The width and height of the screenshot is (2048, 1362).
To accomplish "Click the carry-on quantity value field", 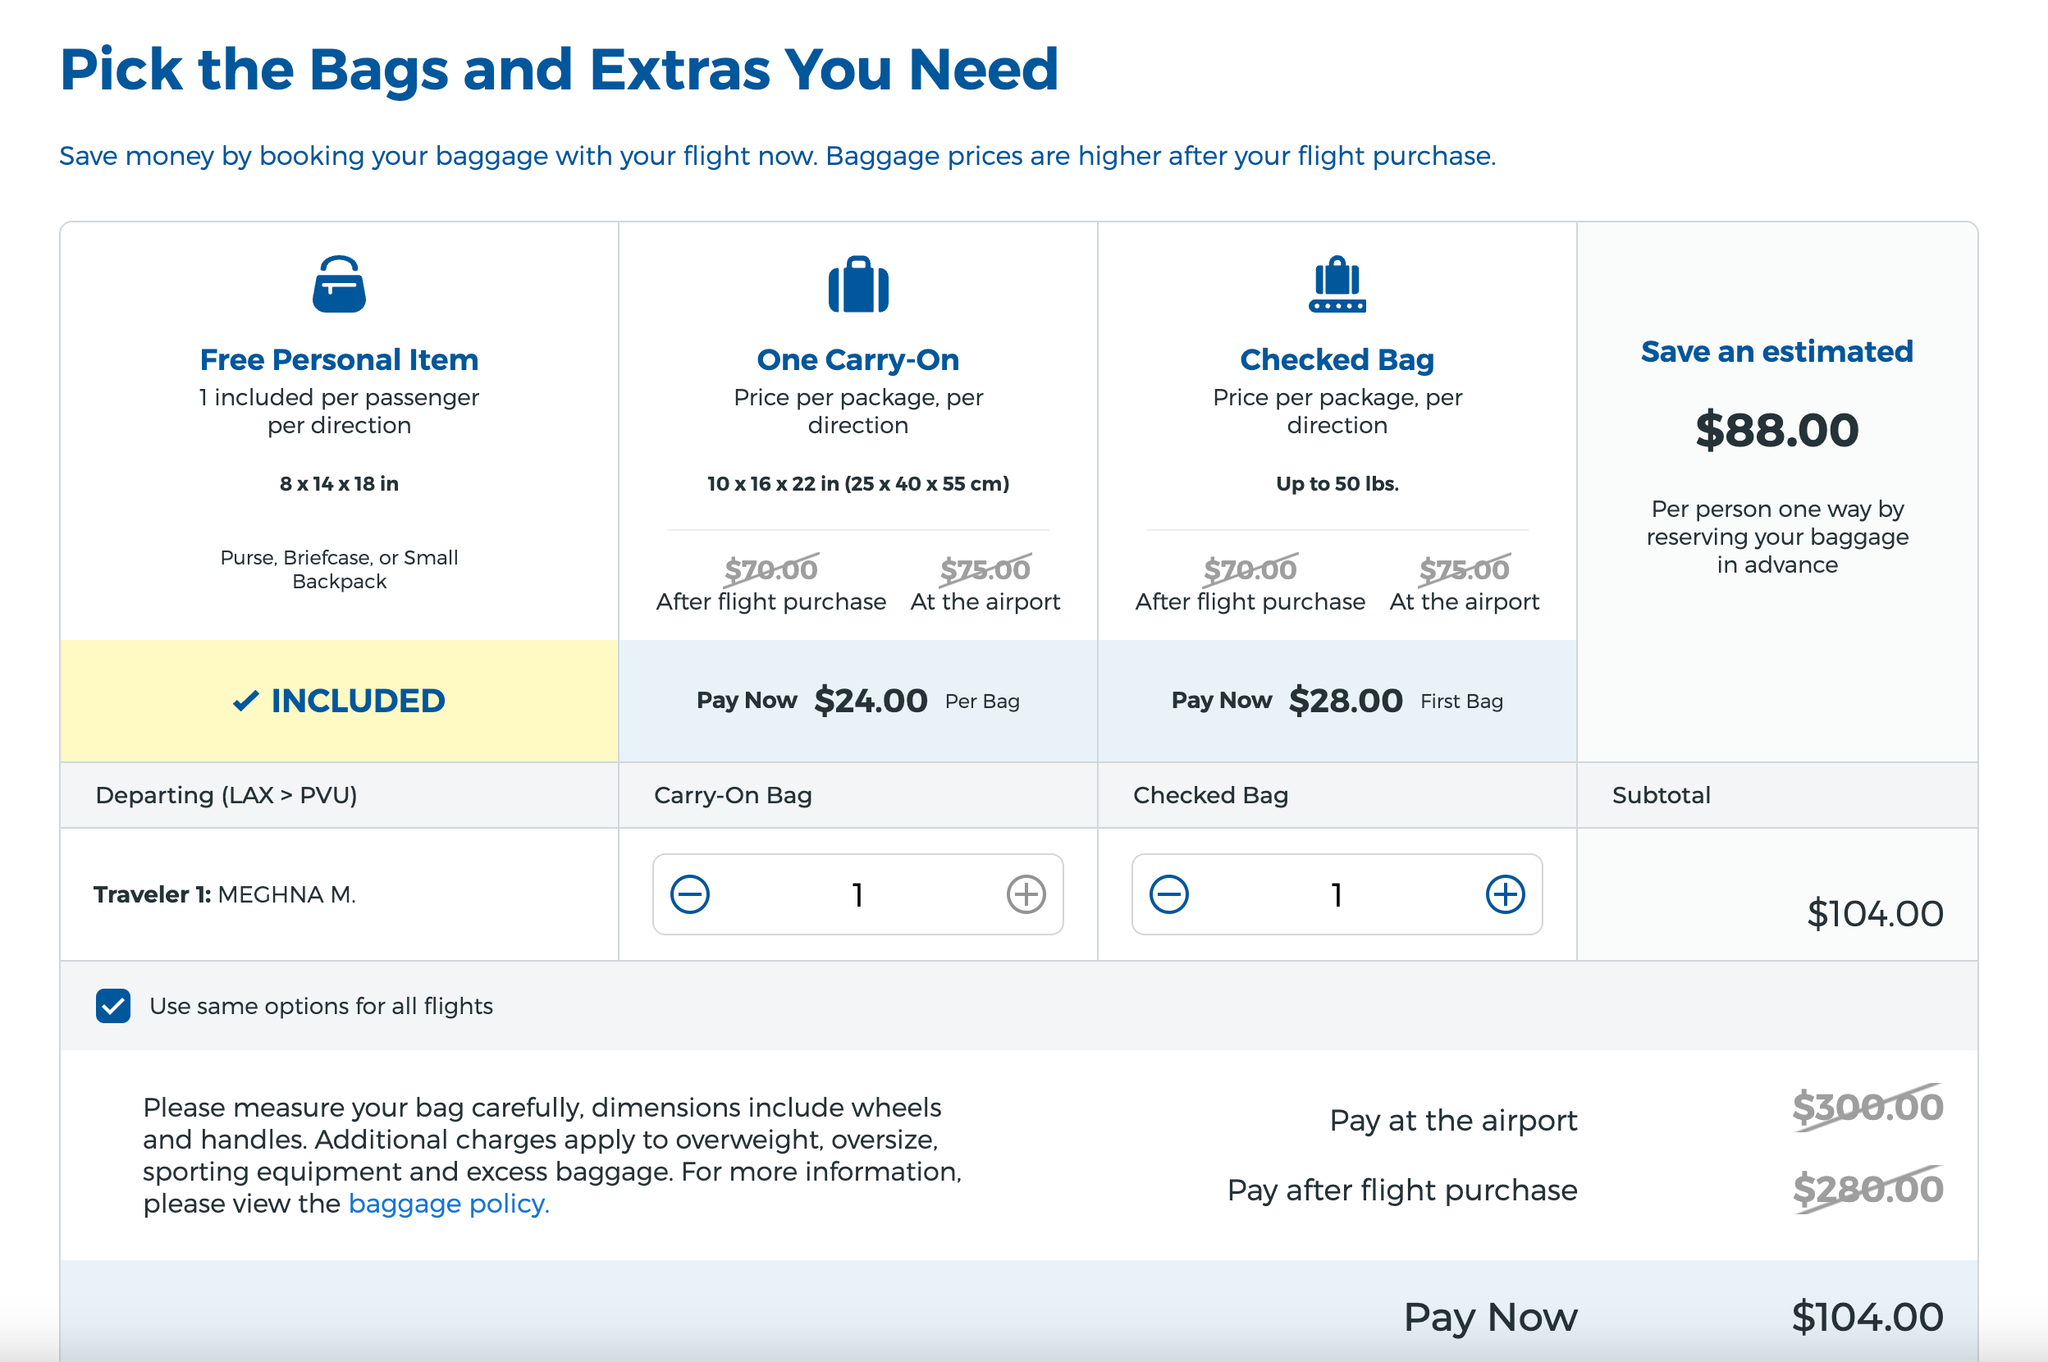I will pyautogui.click(x=857, y=894).
